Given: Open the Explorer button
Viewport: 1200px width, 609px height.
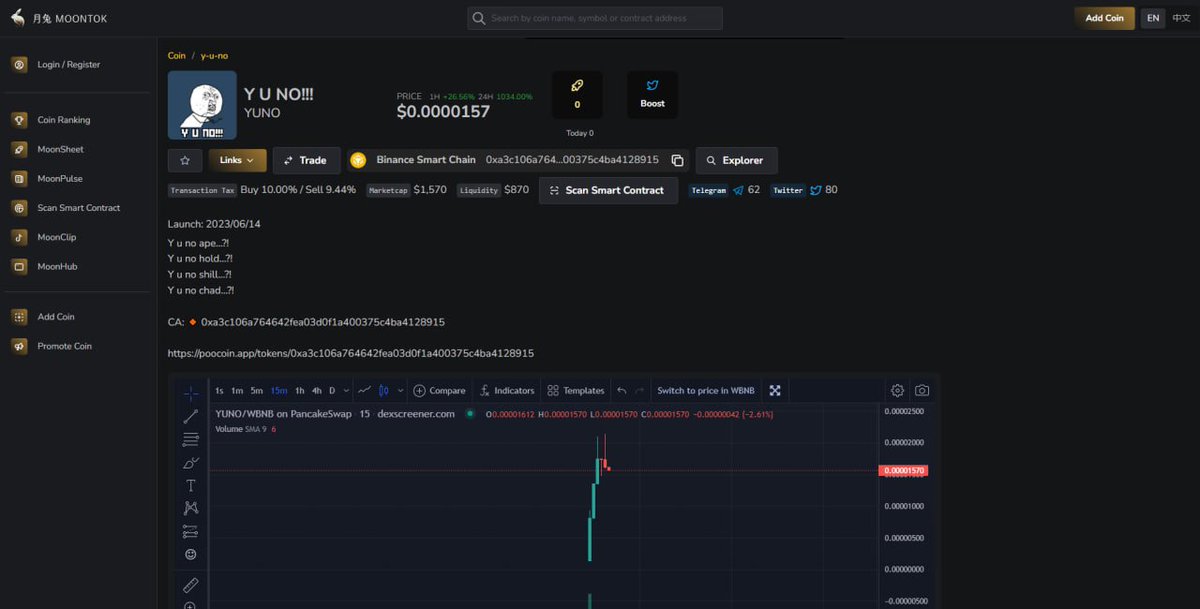Looking at the screenshot, I should click(x=736, y=160).
